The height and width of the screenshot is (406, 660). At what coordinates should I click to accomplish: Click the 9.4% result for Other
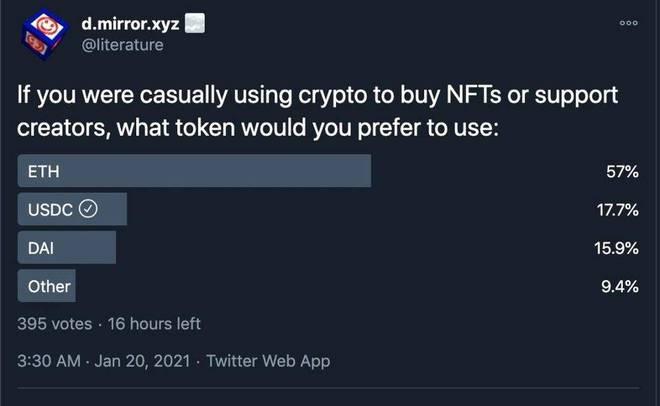620,286
